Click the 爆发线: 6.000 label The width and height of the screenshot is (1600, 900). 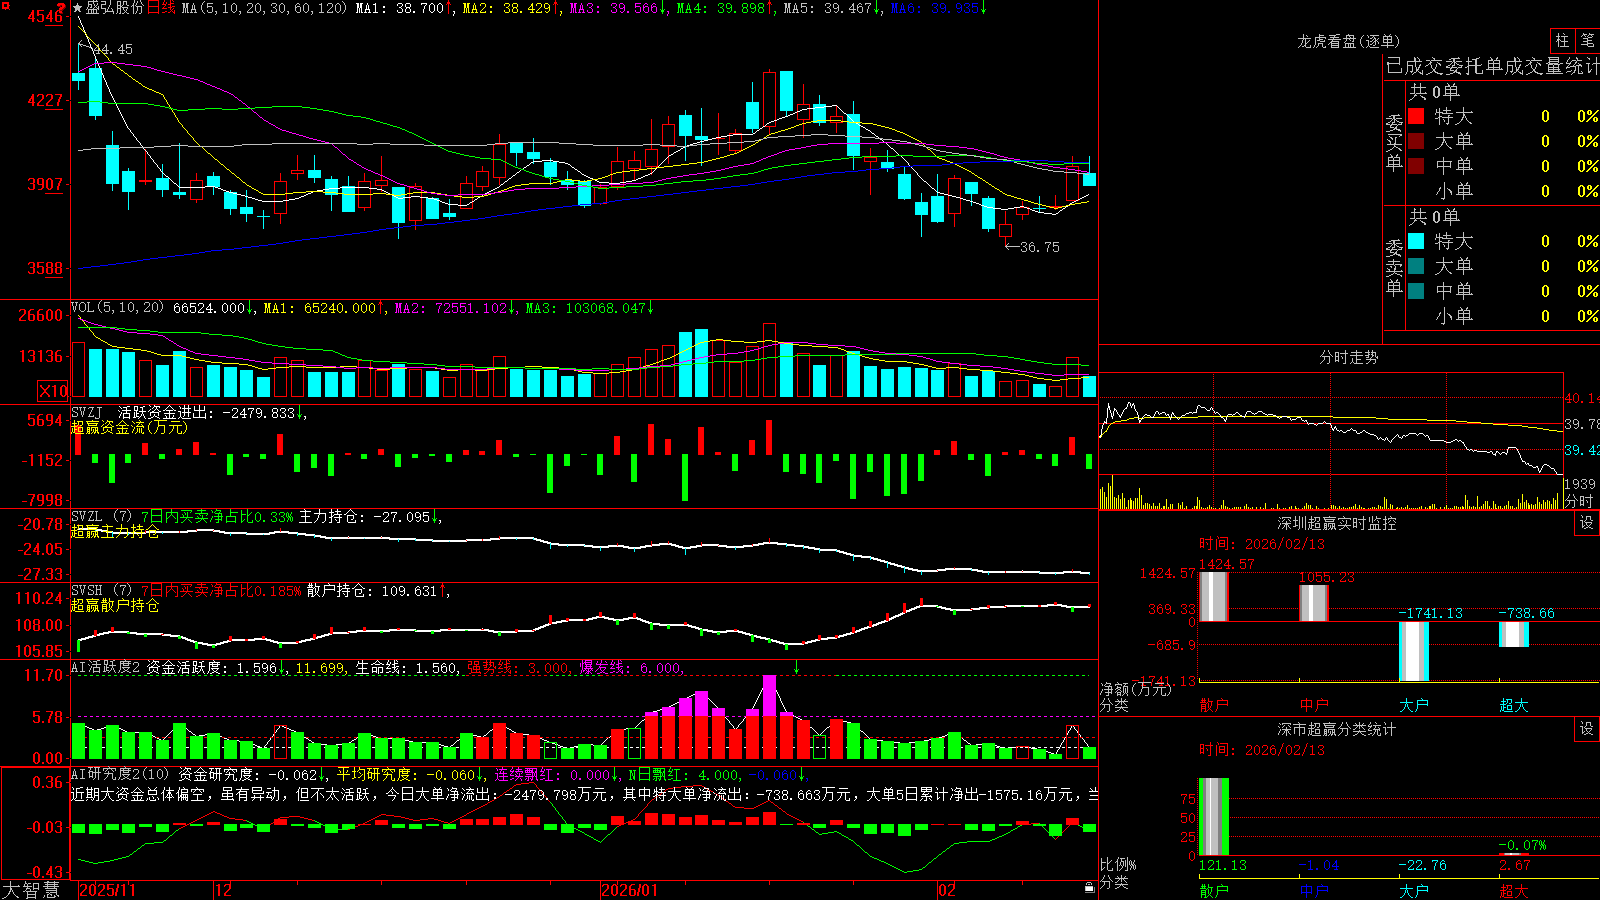[630, 668]
